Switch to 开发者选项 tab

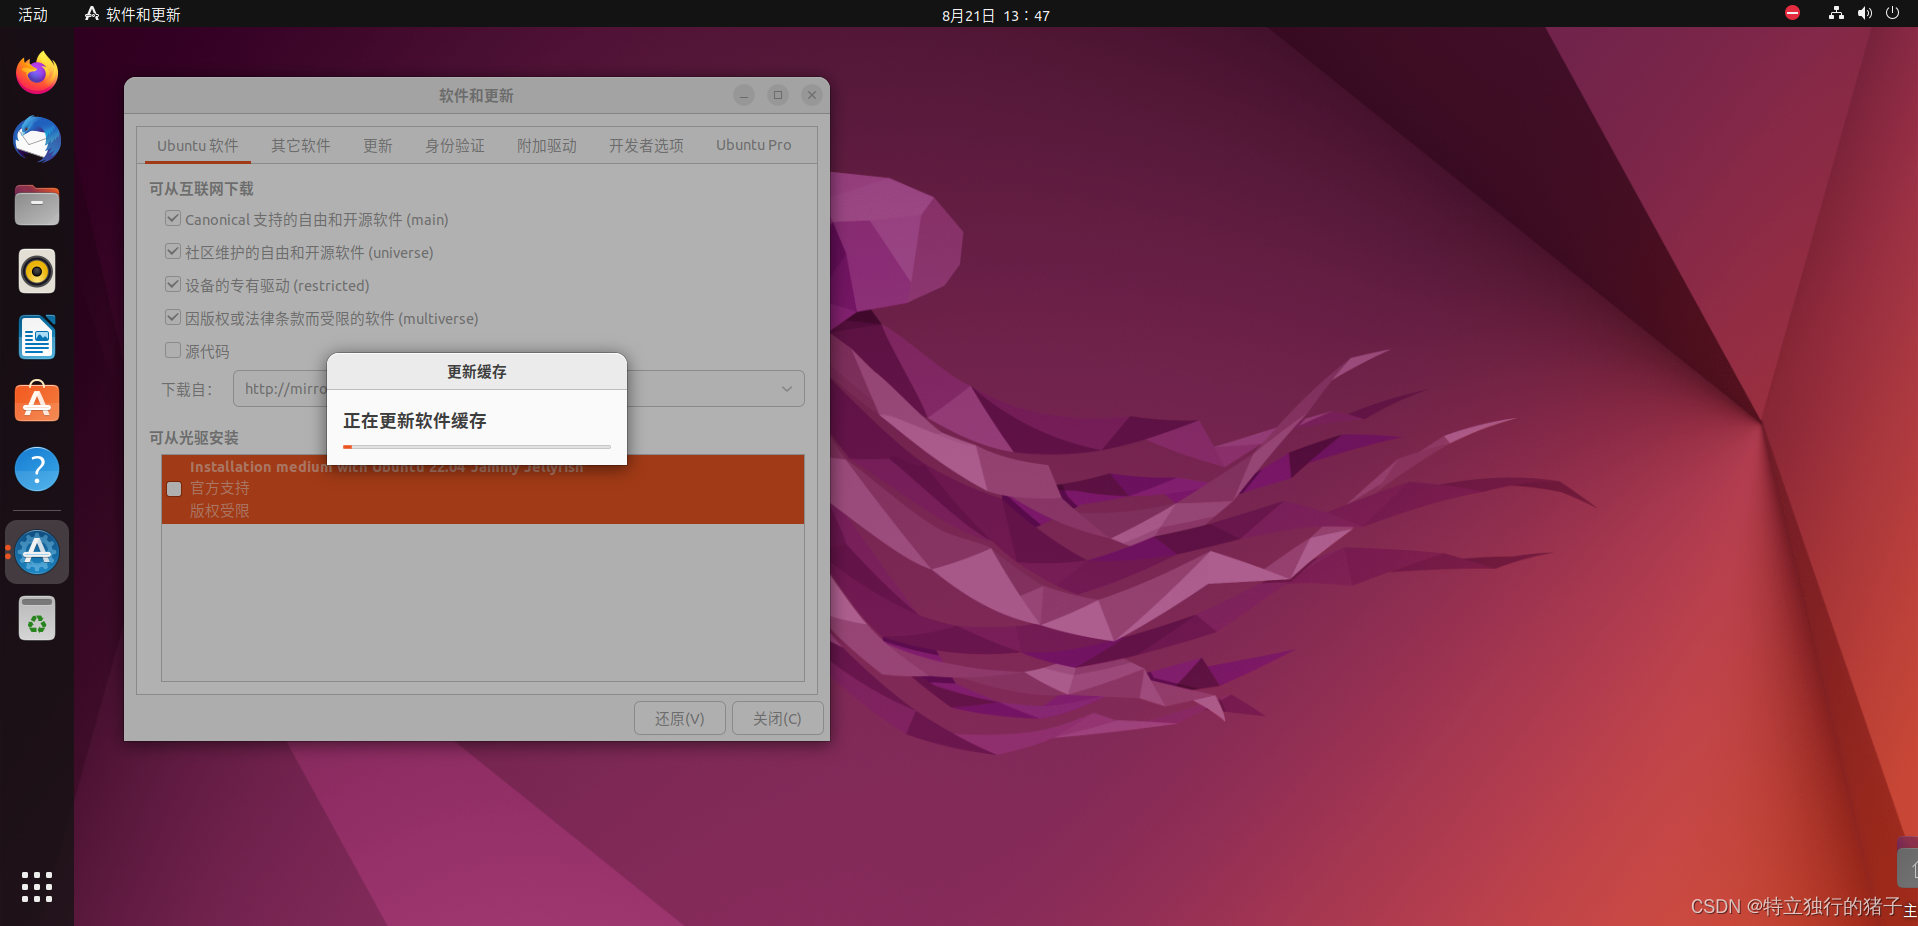646,146
